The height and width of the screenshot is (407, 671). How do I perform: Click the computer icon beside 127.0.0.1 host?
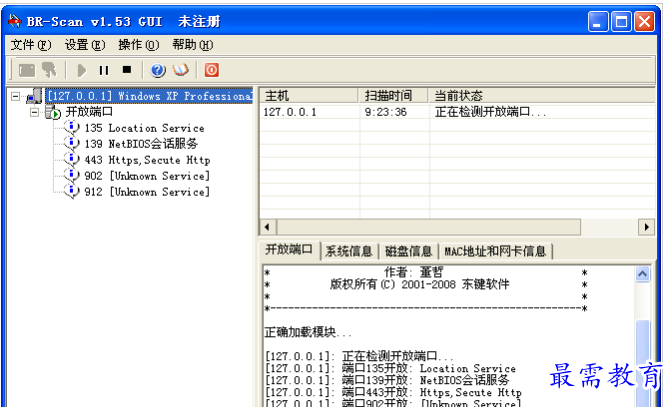(x=34, y=96)
